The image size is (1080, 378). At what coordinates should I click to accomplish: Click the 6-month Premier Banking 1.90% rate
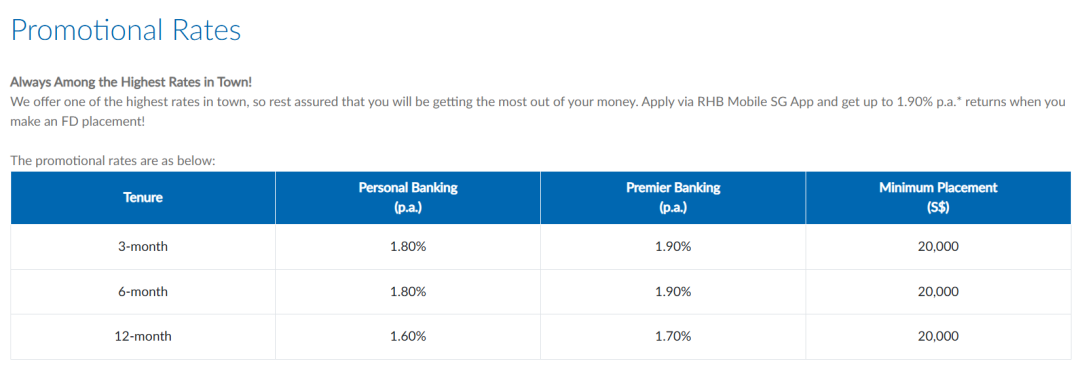[x=673, y=292]
